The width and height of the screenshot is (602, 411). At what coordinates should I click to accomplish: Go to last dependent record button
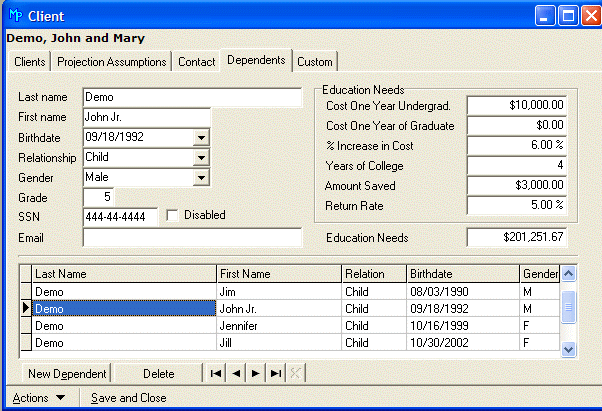tap(276, 373)
